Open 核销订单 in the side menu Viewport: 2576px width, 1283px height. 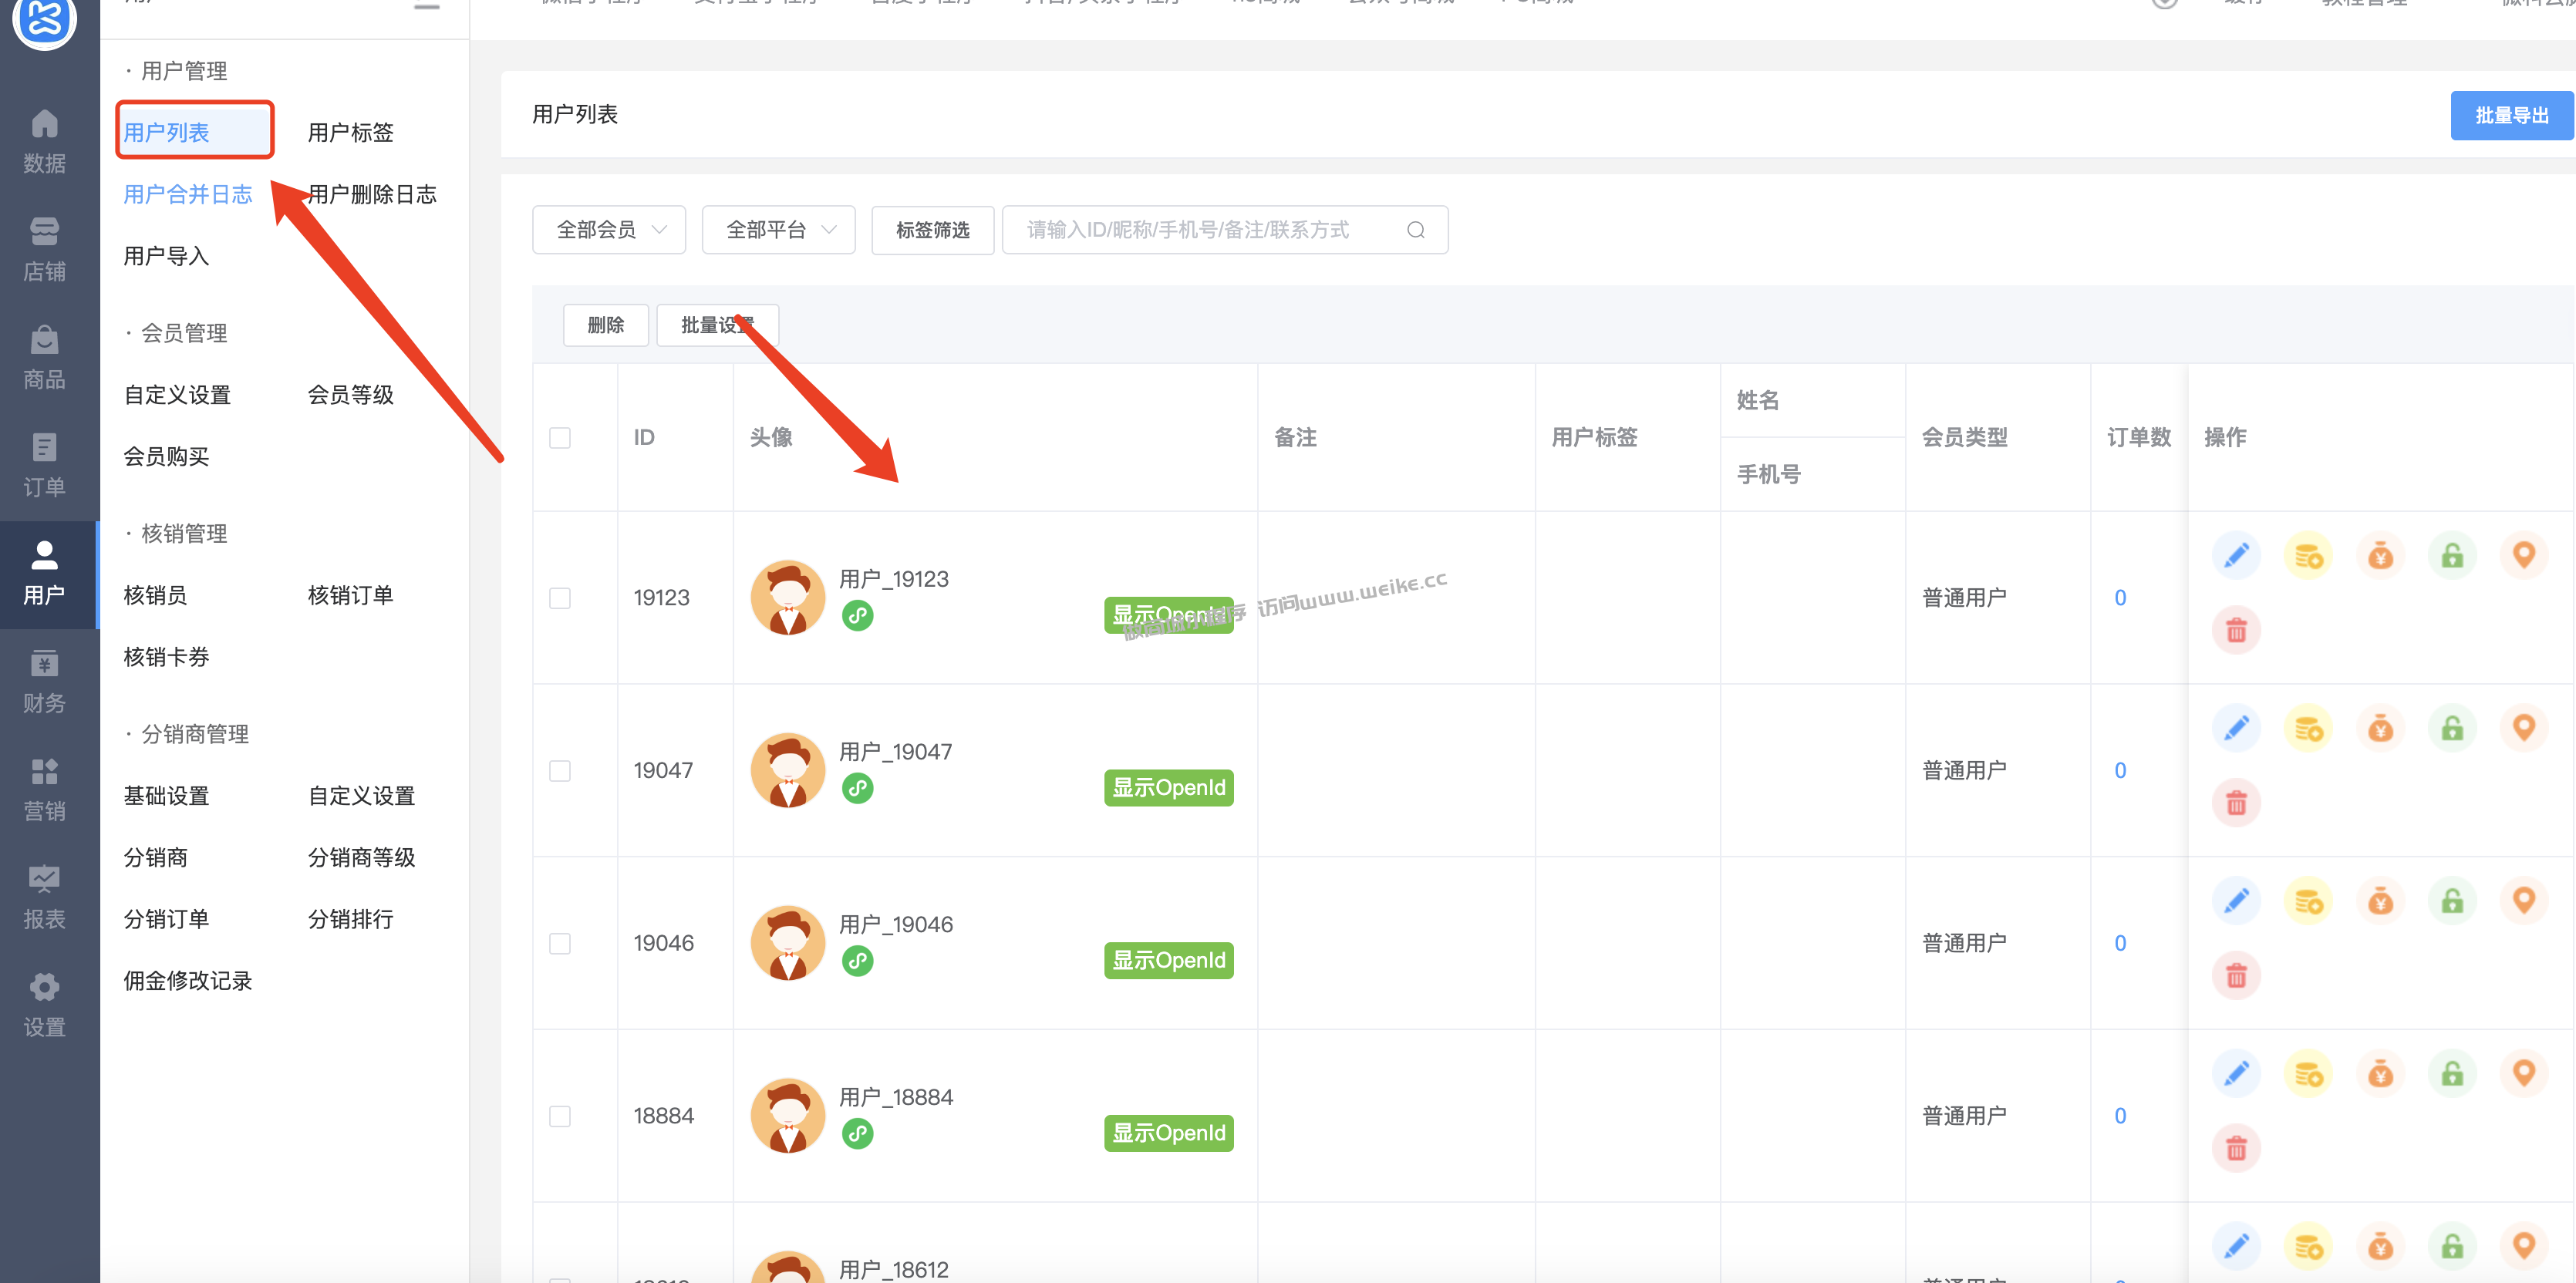pos(351,595)
